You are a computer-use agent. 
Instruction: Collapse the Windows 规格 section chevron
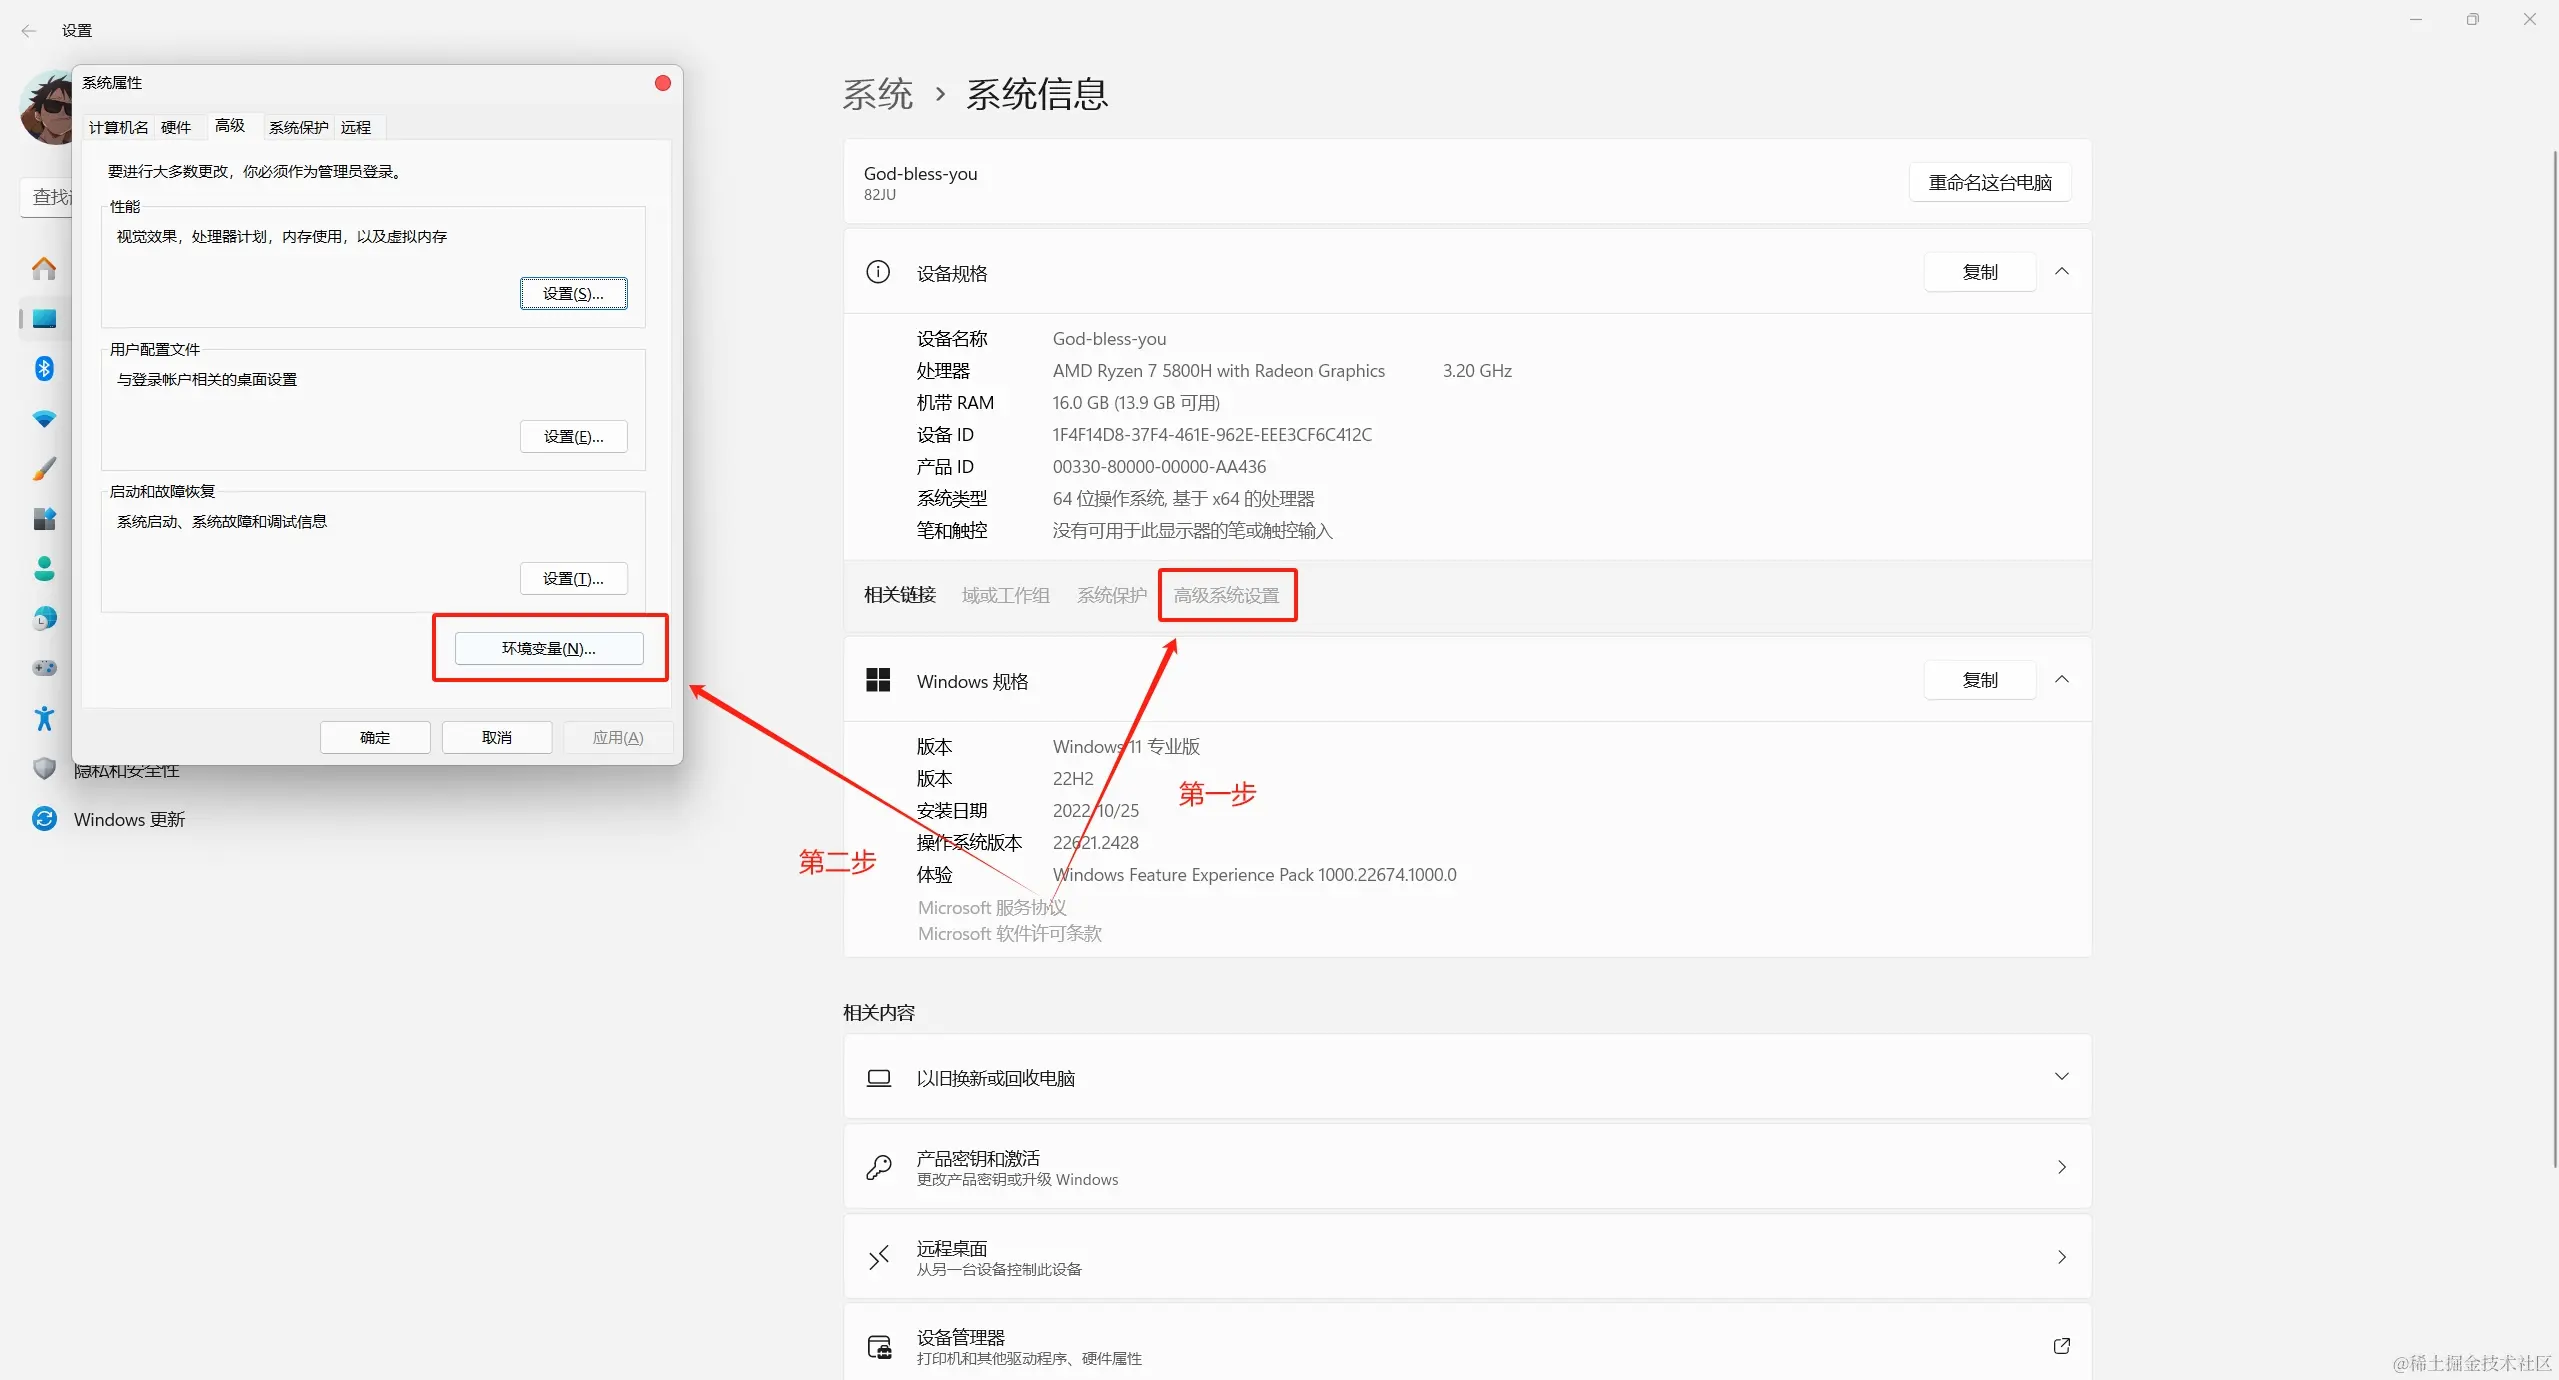(2061, 680)
